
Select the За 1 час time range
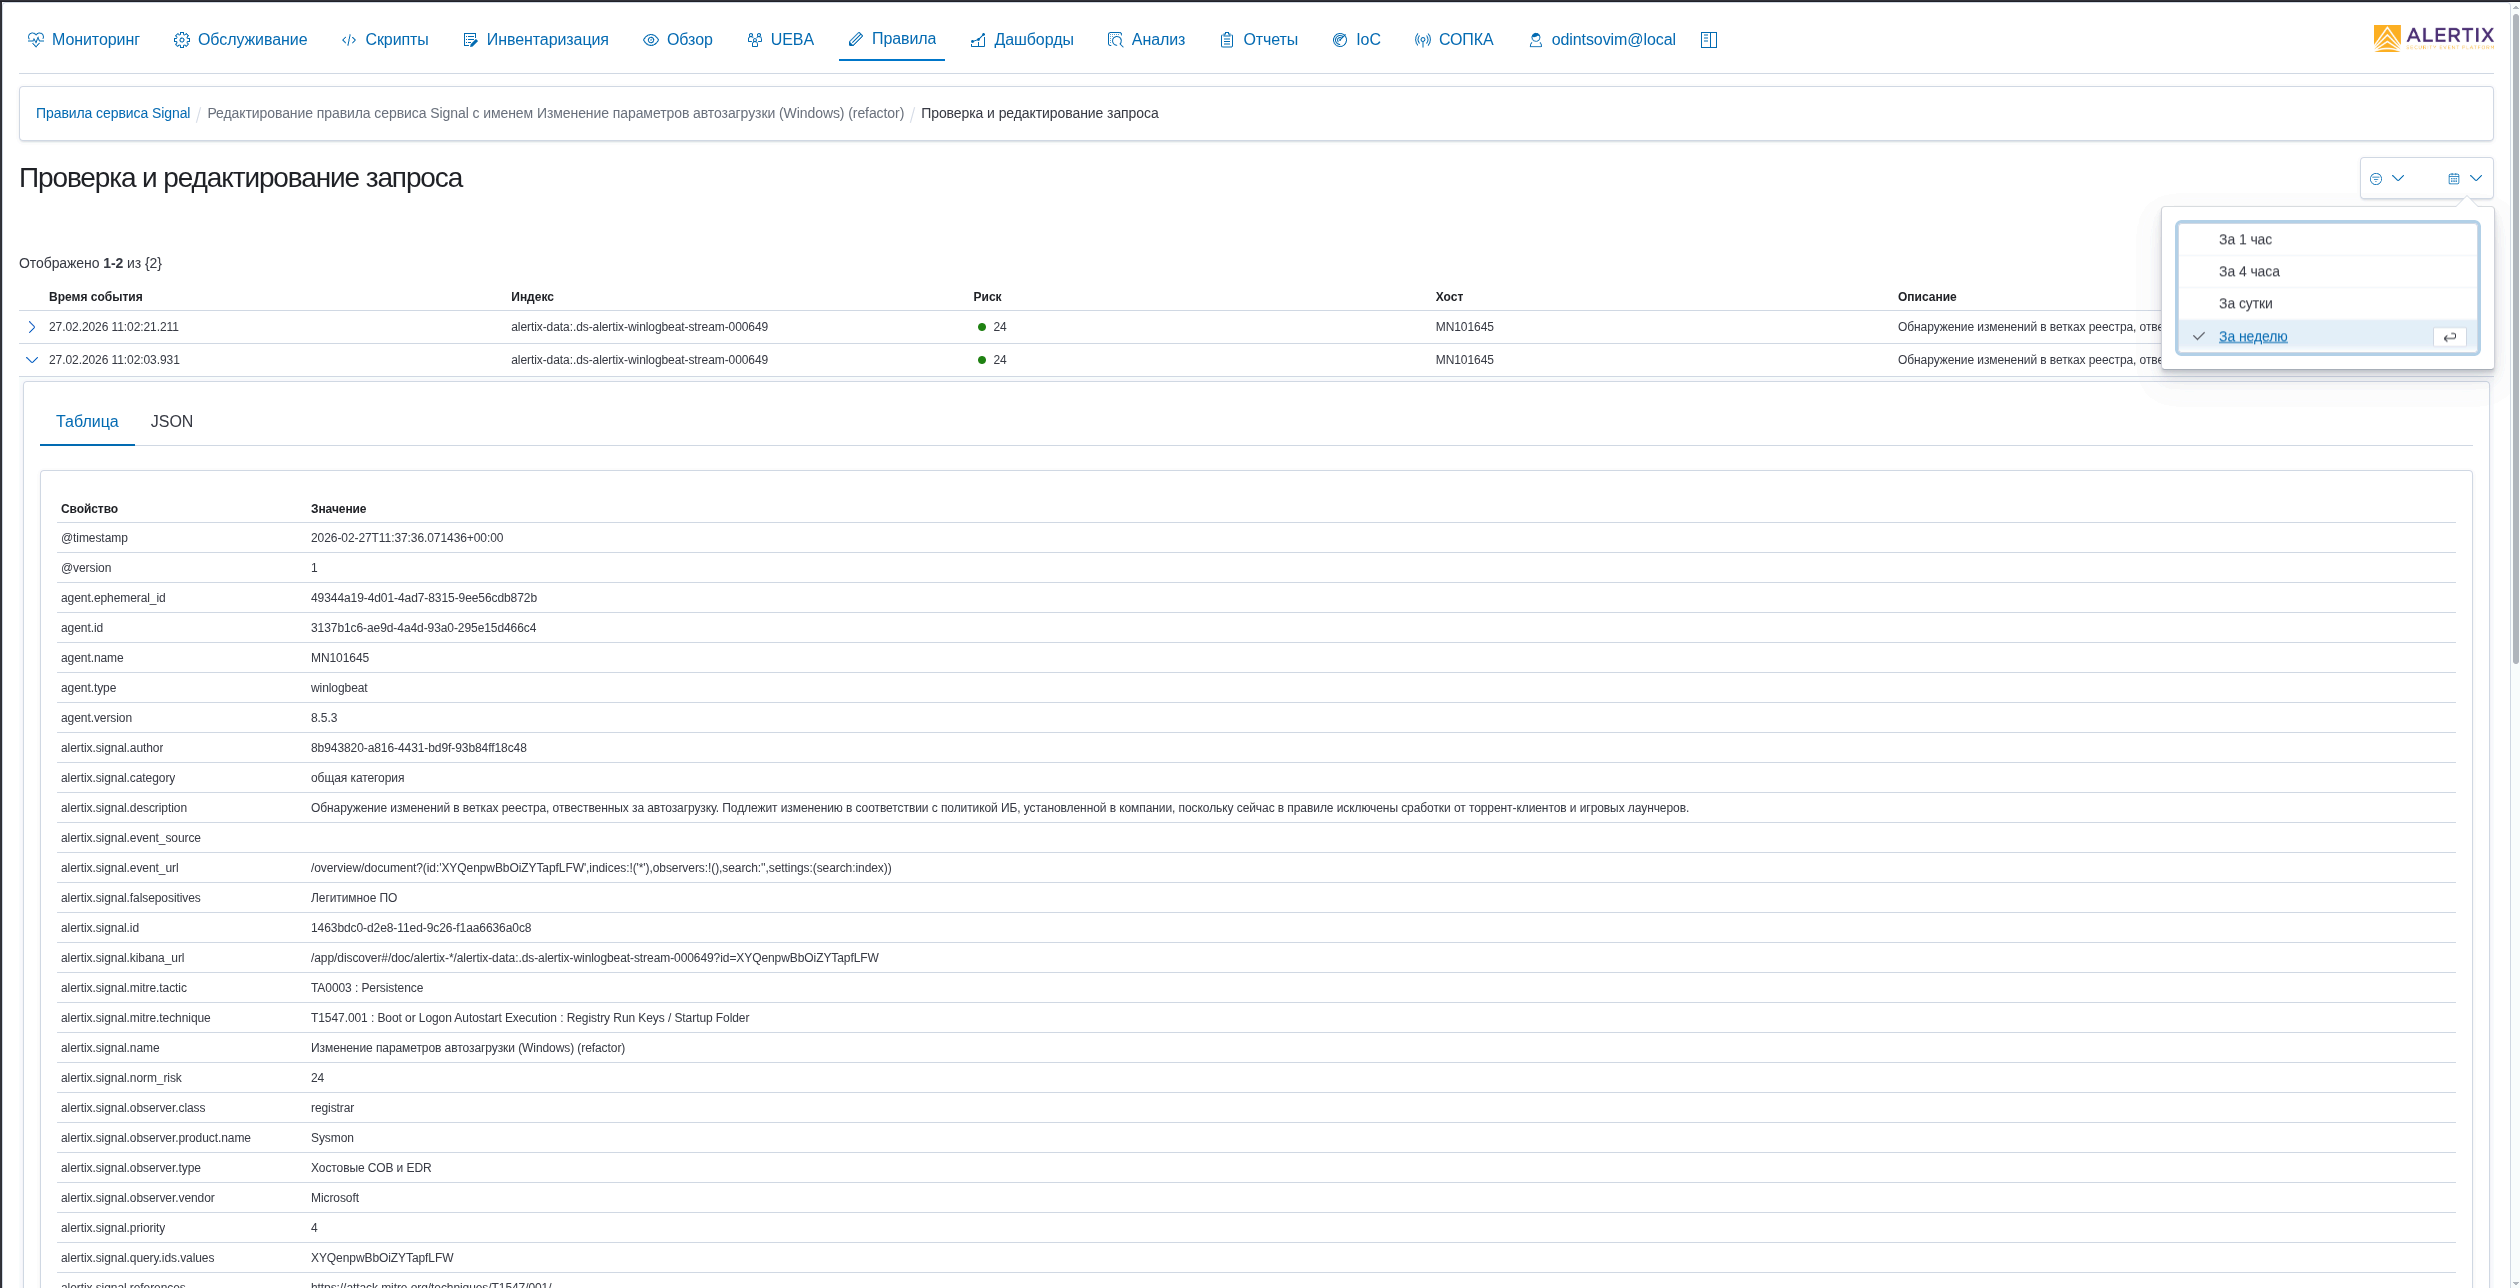pos(2245,240)
